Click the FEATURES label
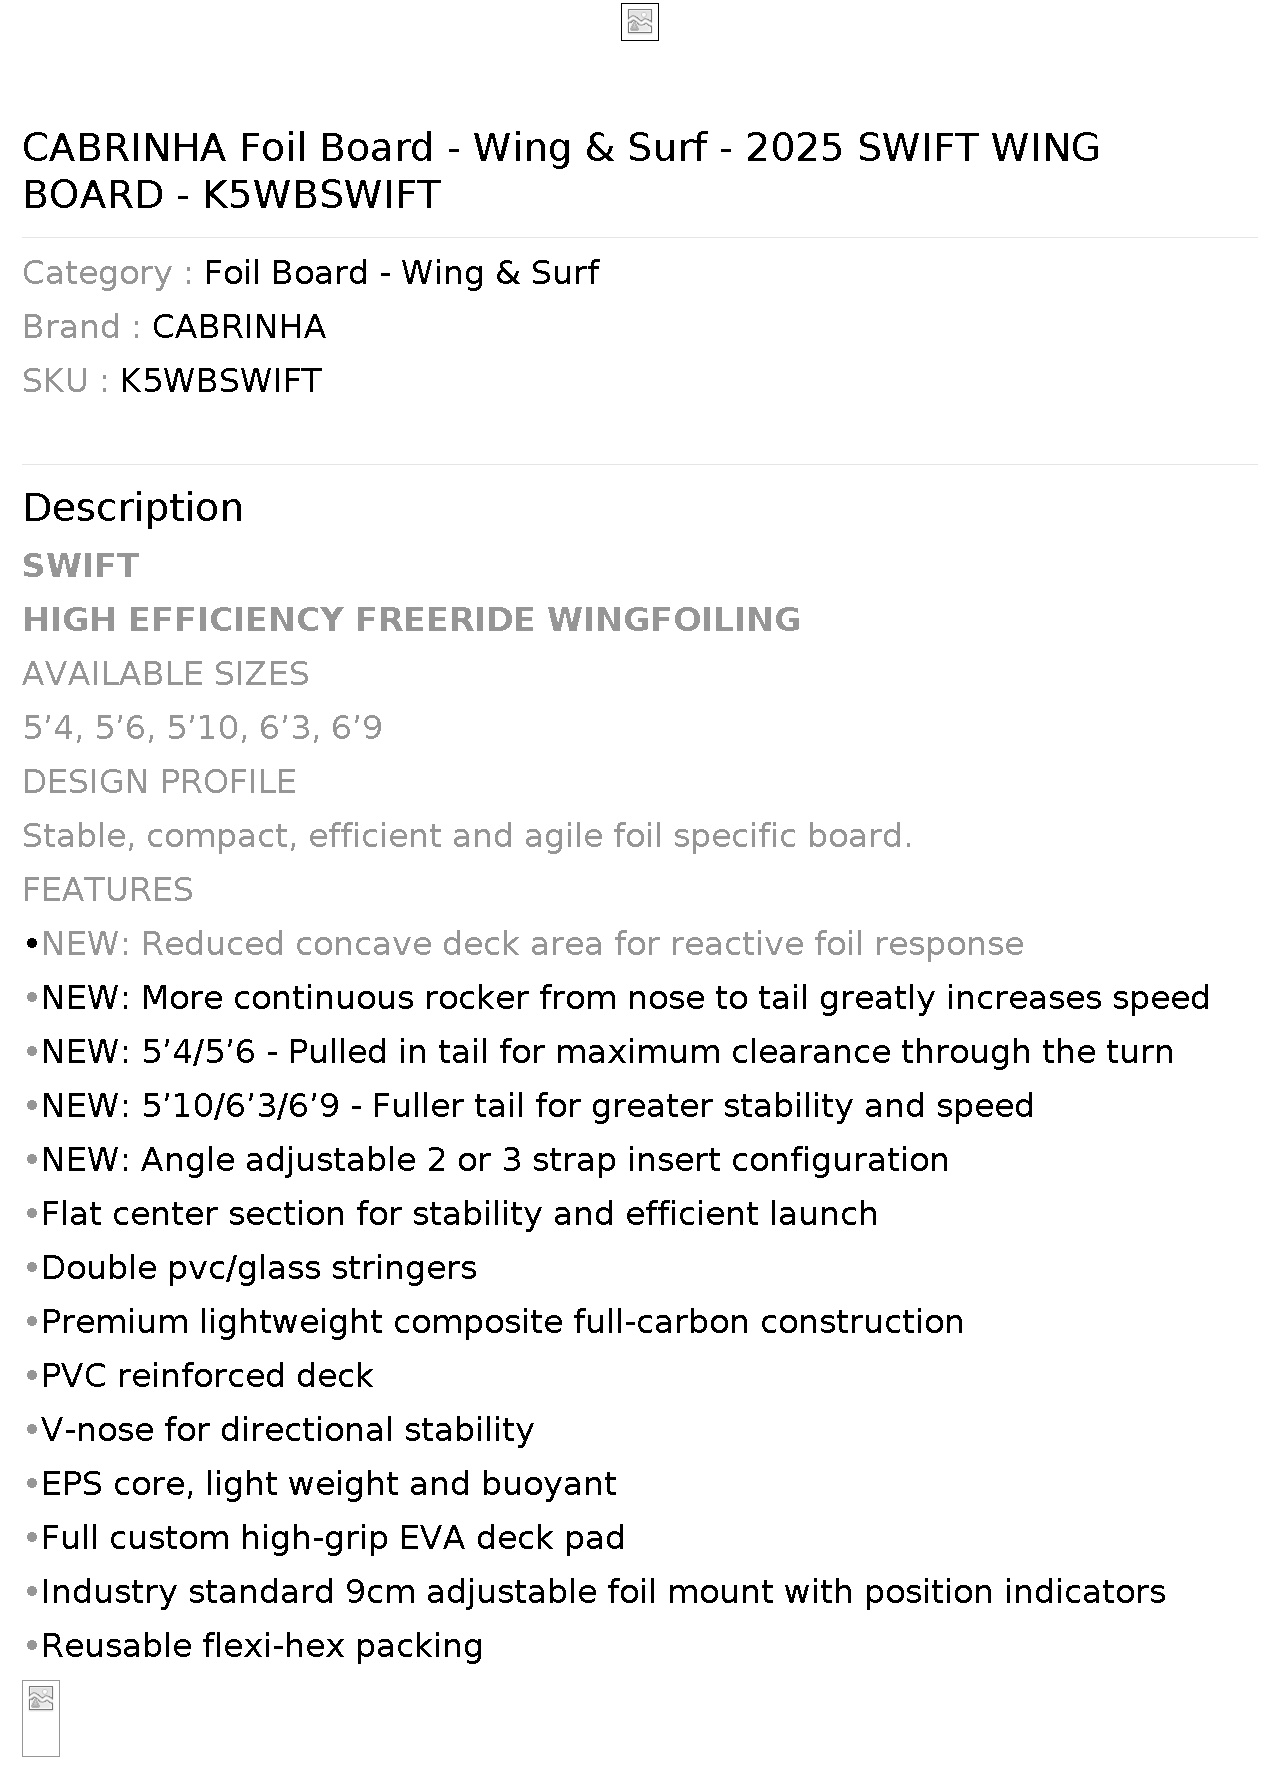 click(108, 890)
